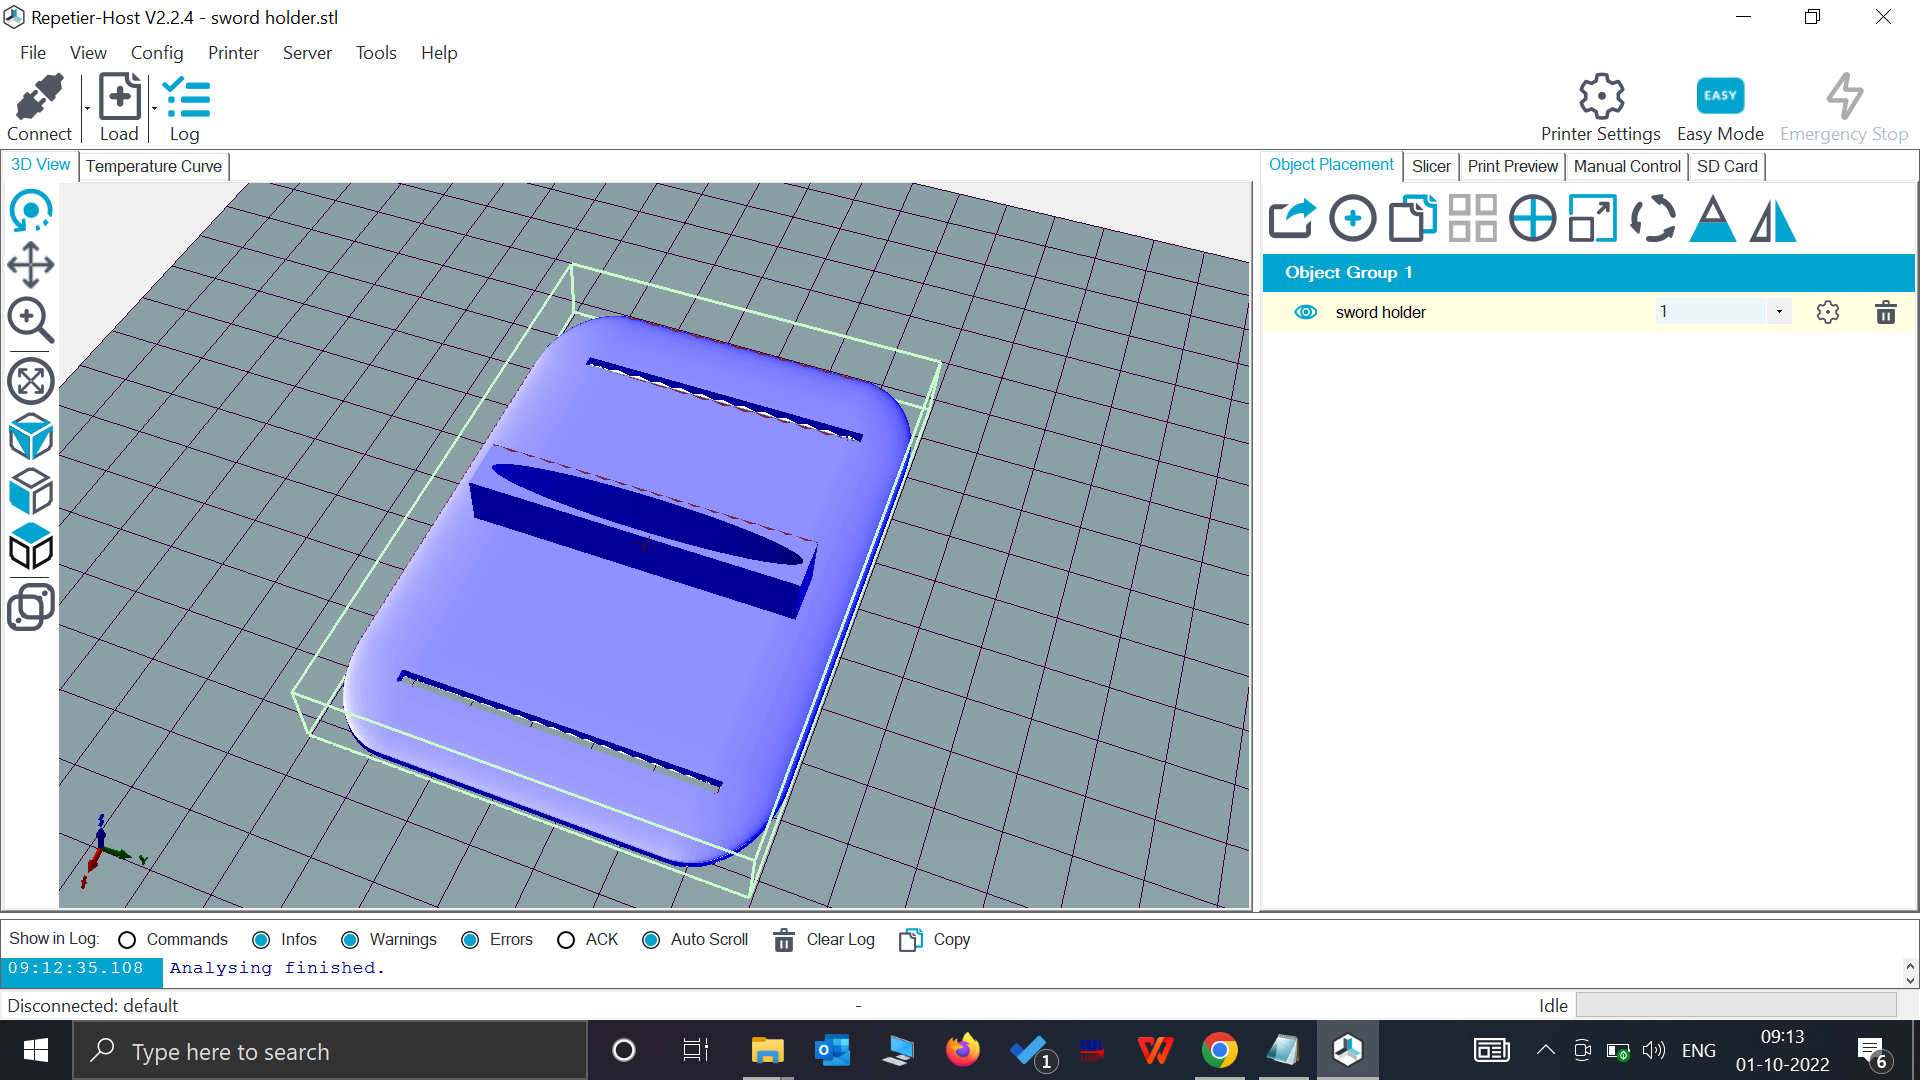Click the Autoposition objects icon
This screenshot has width=1920, height=1080.
pyautogui.click(x=1471, y=218)
